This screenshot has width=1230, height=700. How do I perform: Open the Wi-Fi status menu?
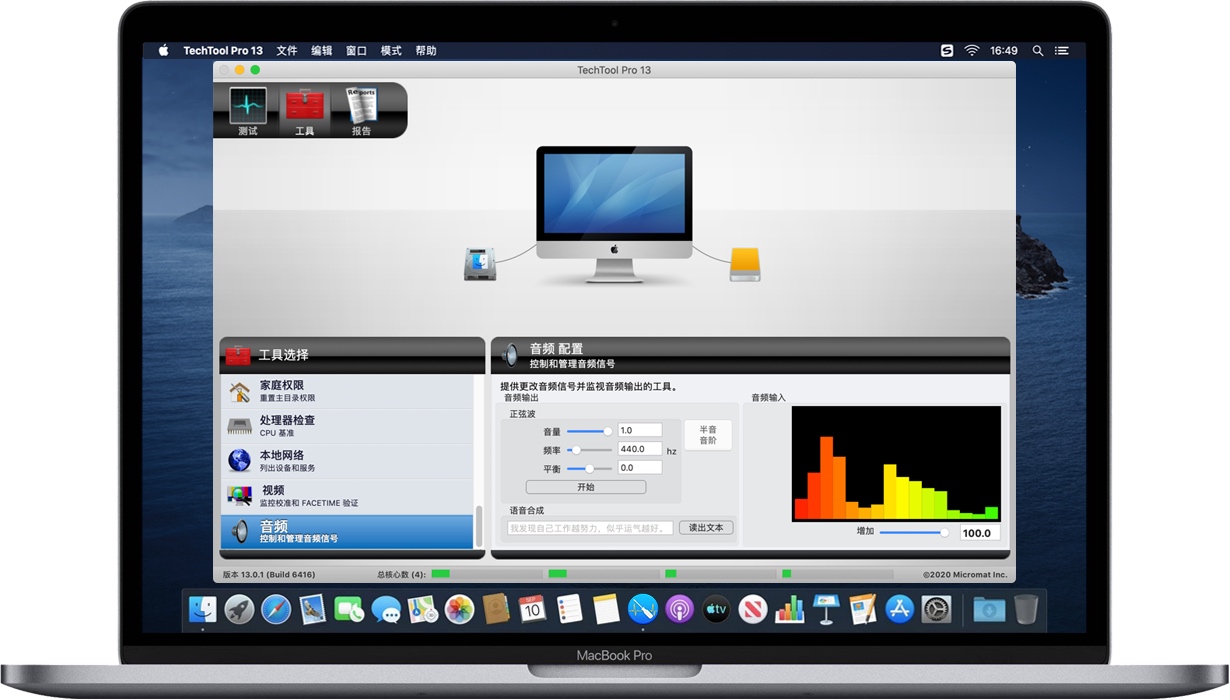971,49
